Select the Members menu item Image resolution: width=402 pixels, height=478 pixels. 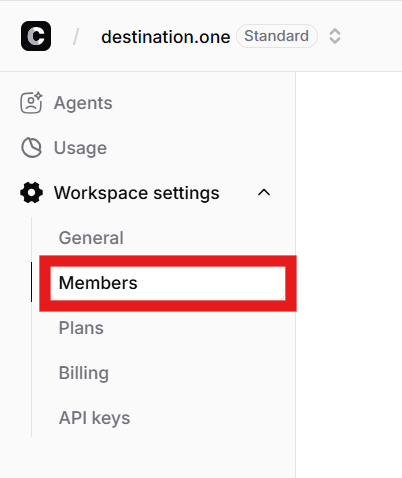click(168, 283)
